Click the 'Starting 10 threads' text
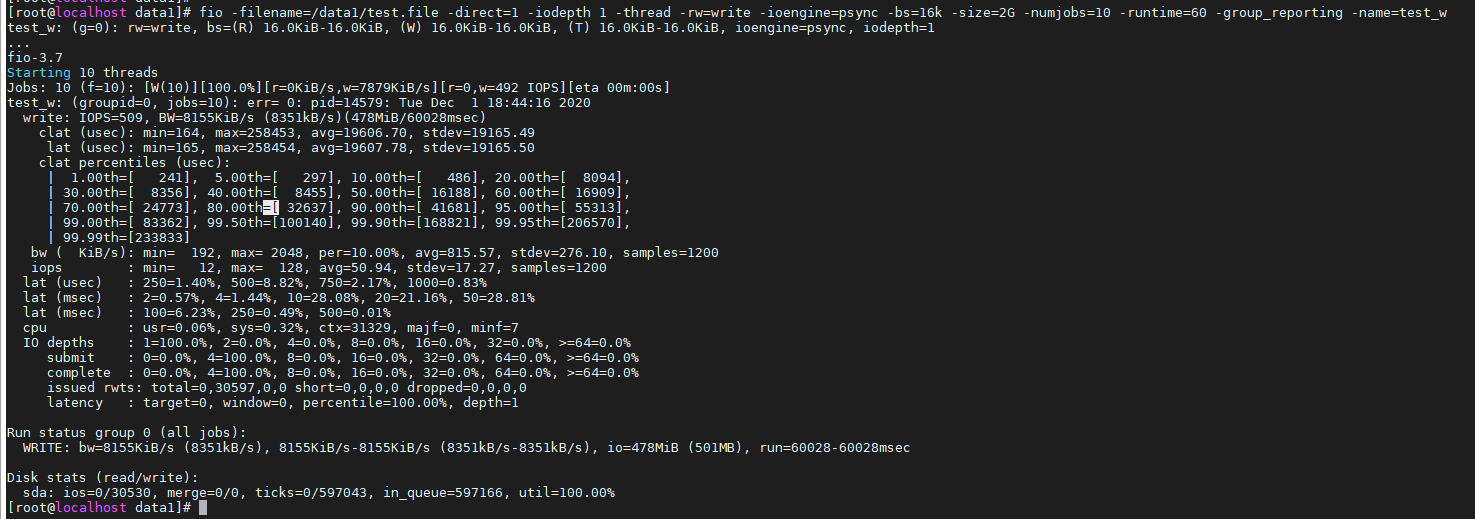Image resolution: width=1475 pixels, height=519 pixels. 82,73
